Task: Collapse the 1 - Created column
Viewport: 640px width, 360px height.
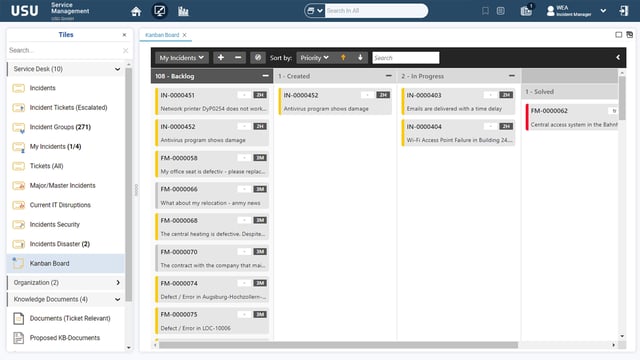Action: (389, 76)
